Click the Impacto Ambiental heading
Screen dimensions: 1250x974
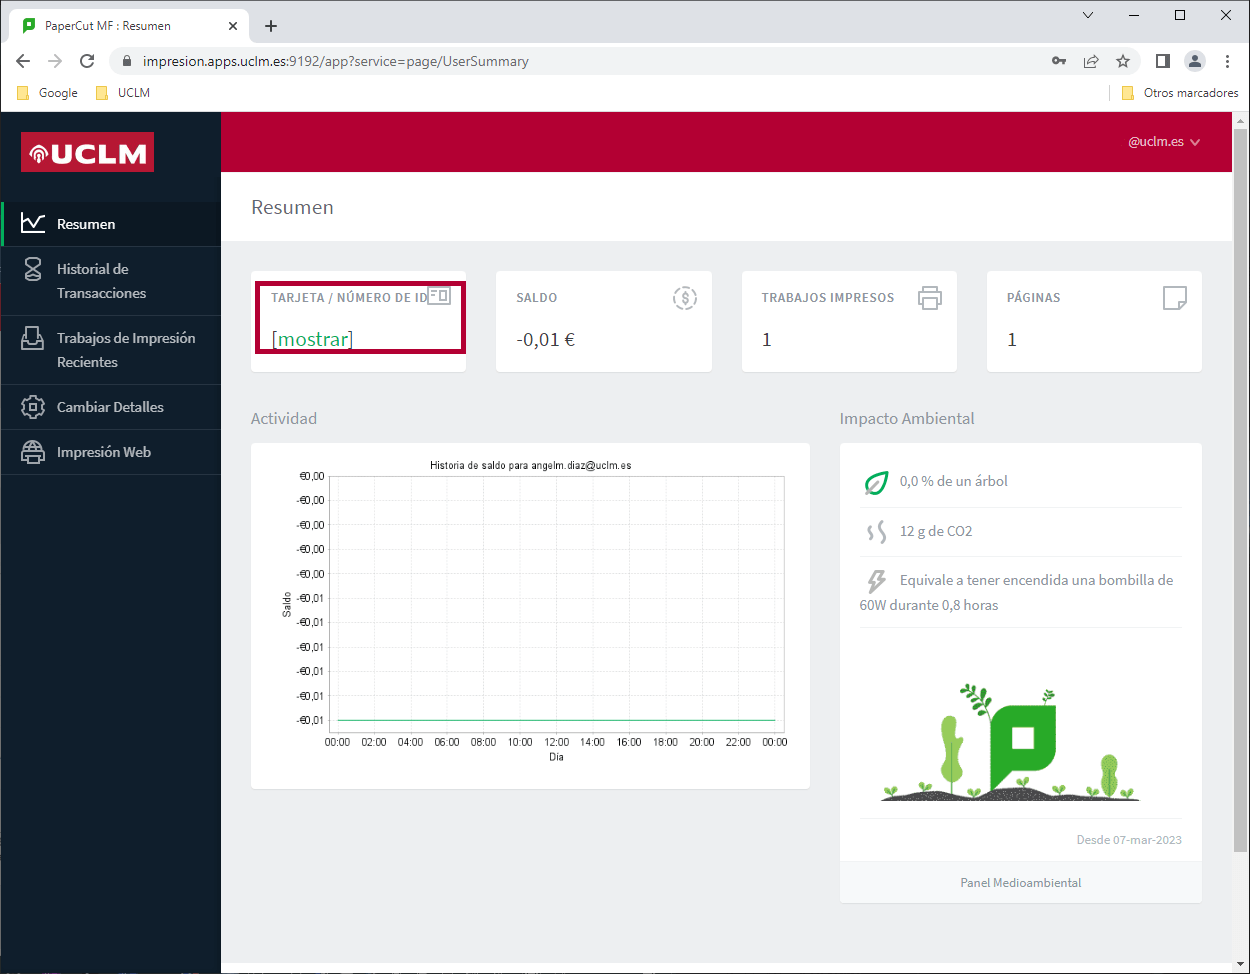(907, 418)
